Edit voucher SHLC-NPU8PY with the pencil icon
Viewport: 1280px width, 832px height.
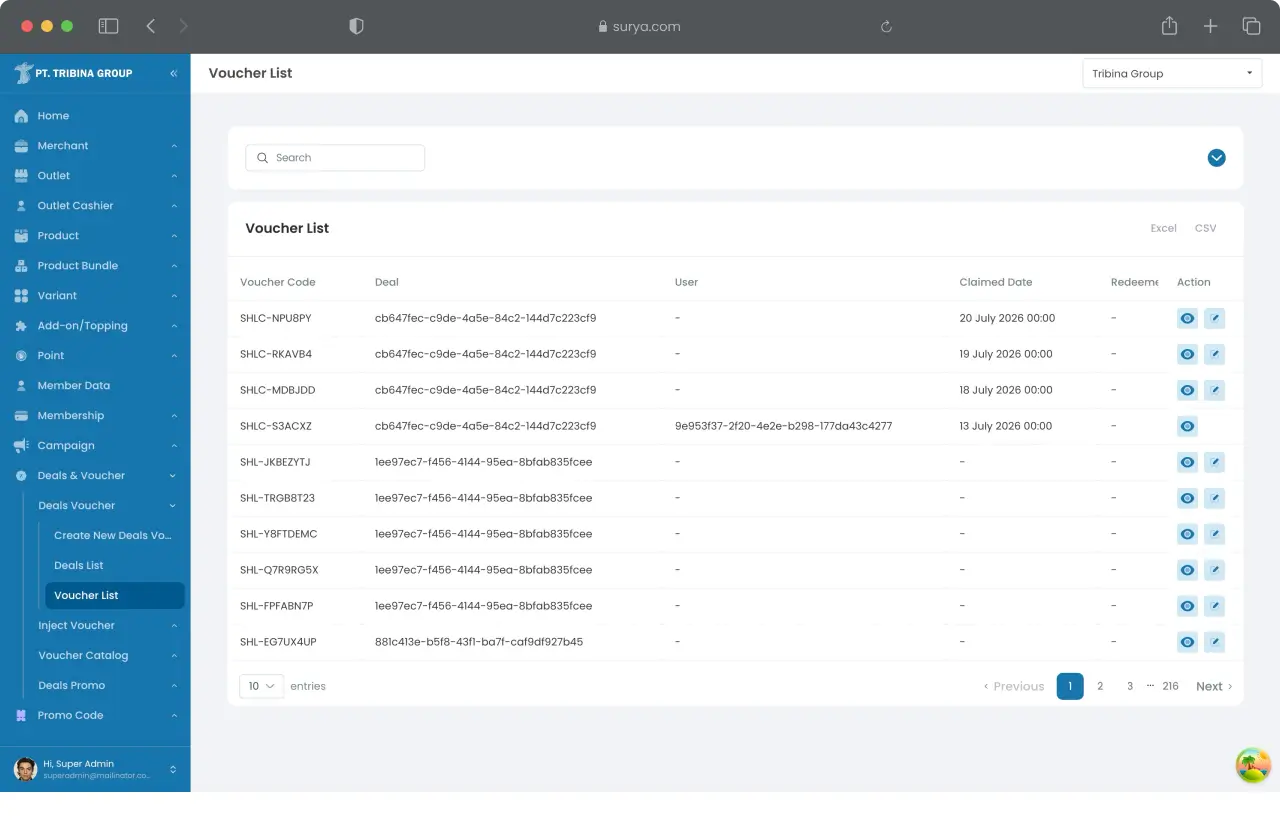(1214, 318)
